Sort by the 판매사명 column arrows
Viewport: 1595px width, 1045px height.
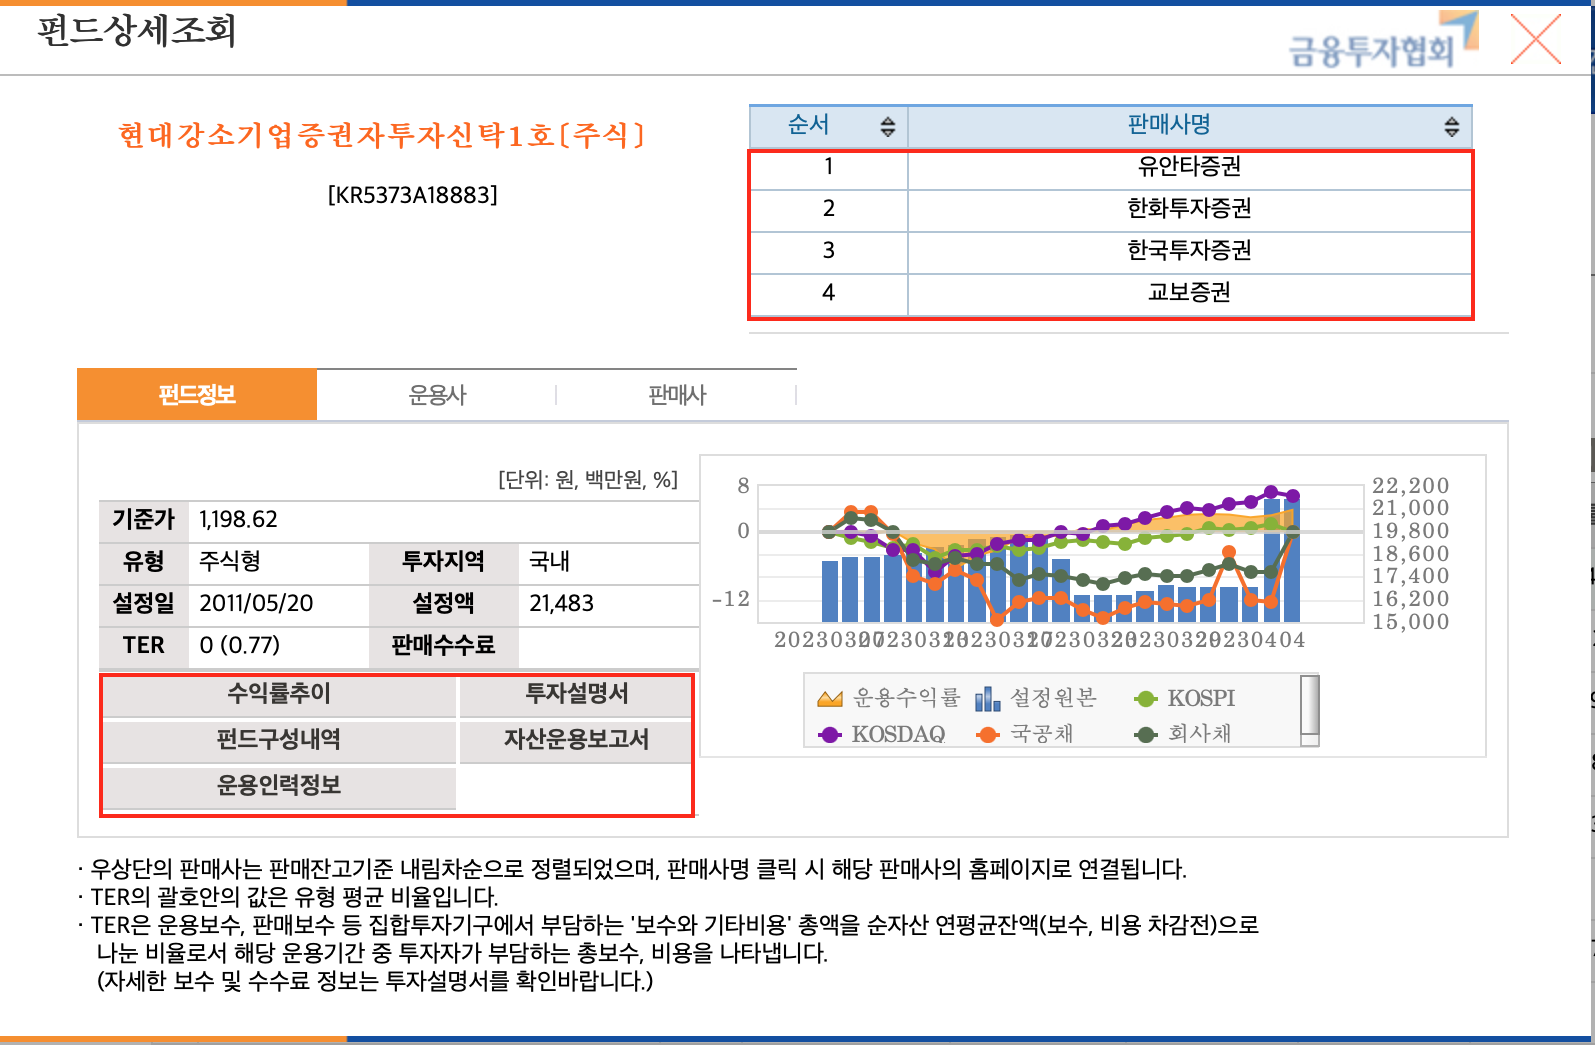pyautogui.click(x=1451, y=126)
